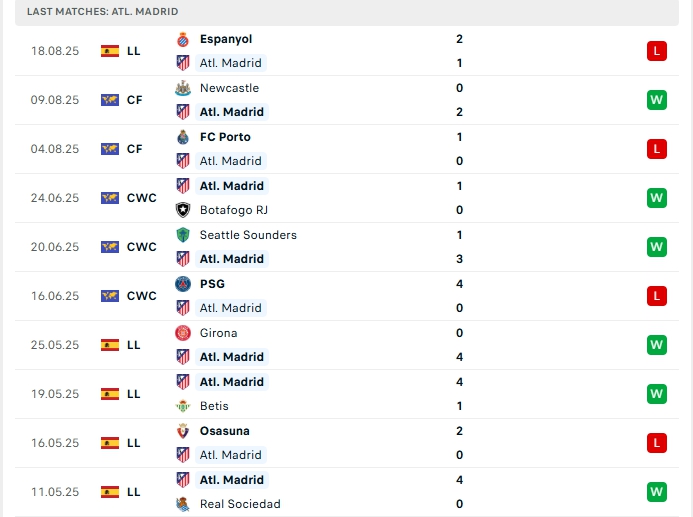This screenshot has height=517, width=693.
Task: Click the Newcastle club crest icon
Action: [183, 88]
